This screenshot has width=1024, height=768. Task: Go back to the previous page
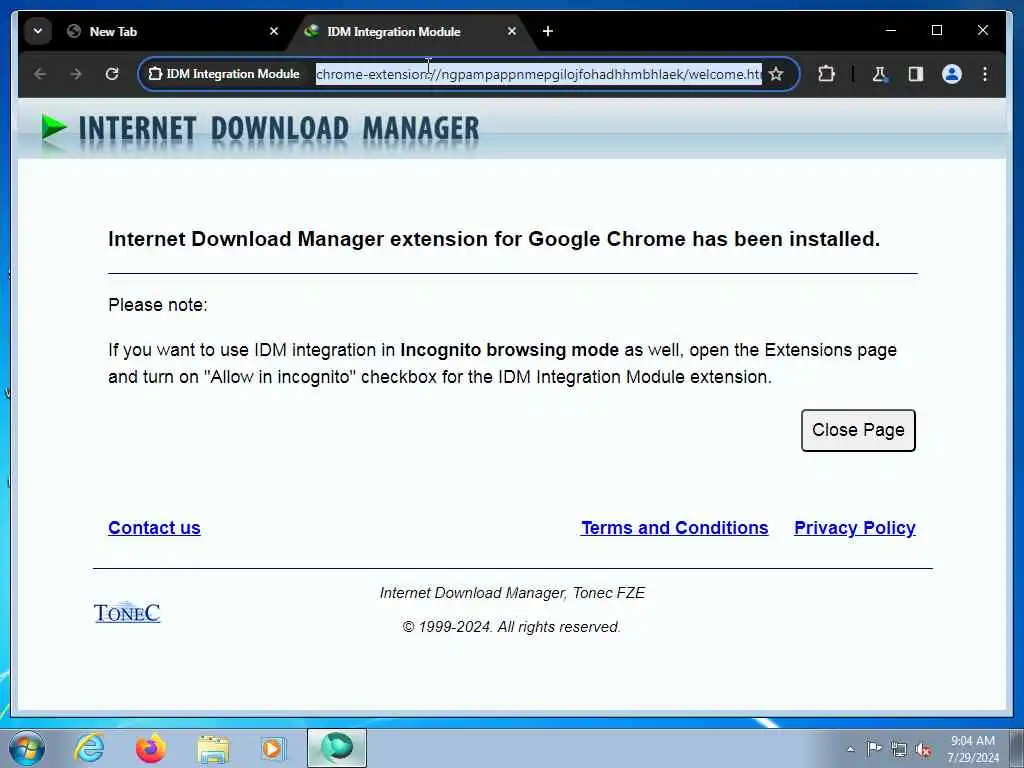coord(40,74)
